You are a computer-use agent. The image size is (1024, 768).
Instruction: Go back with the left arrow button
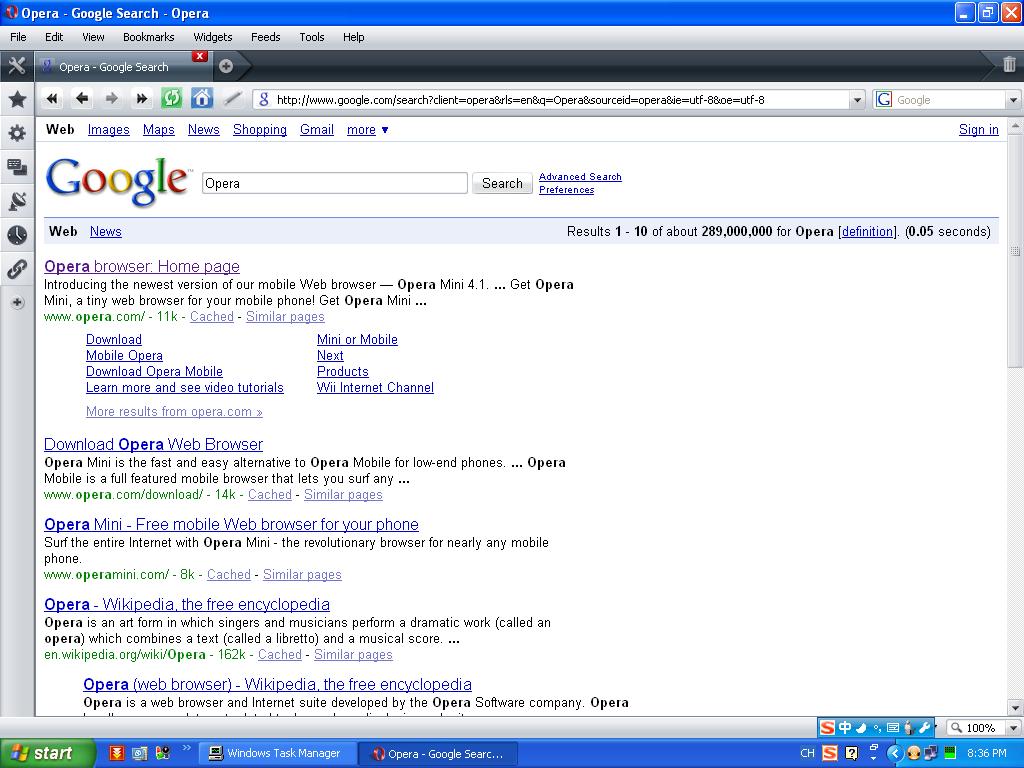click(82, 99)
